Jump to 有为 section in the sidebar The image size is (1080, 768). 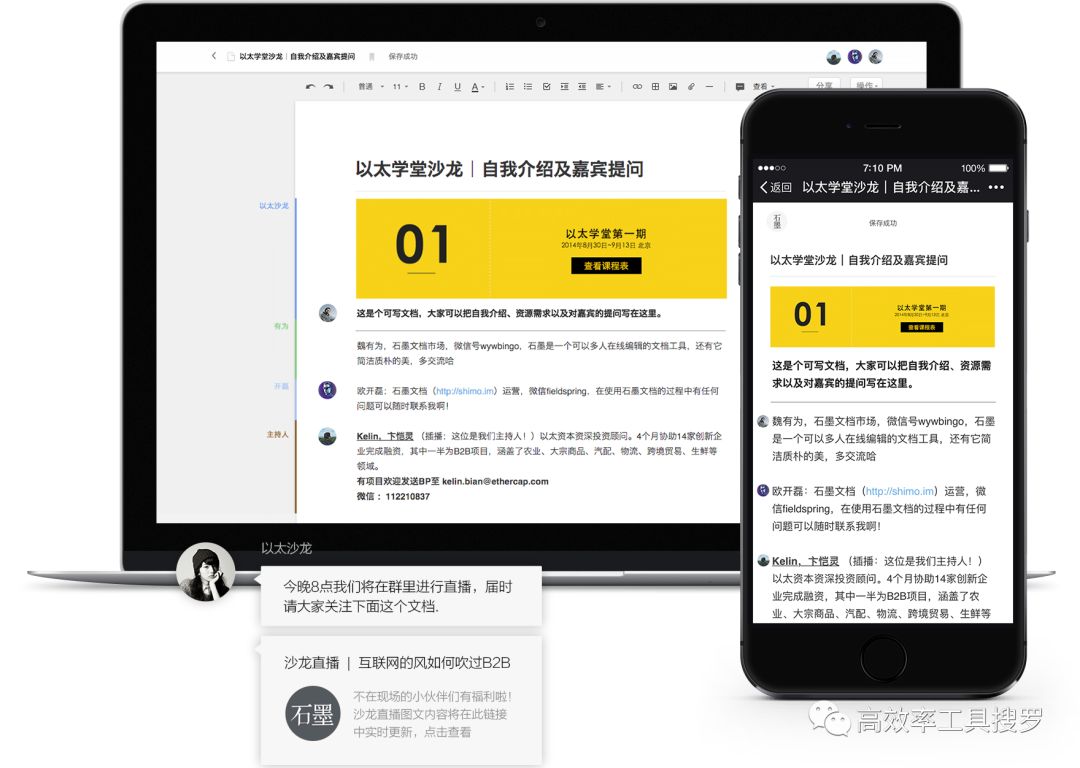click(x=281, y=326)
